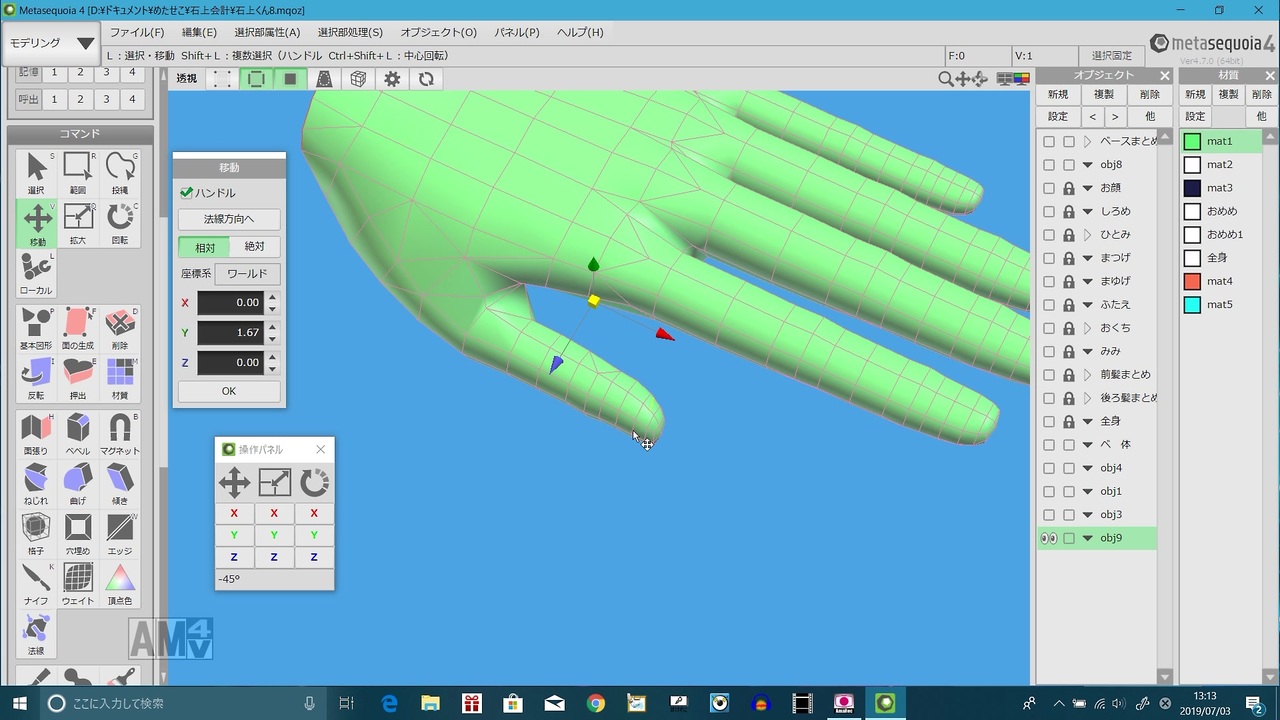Open the オブジェクト(O) menu
Viewport: 1280px width, 720px height.
point(439,32)
